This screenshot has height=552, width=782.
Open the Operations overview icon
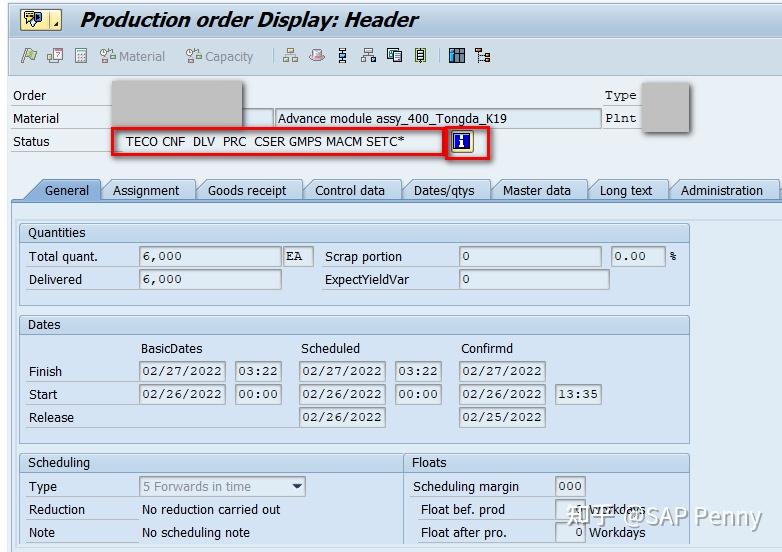pos(343,55)
